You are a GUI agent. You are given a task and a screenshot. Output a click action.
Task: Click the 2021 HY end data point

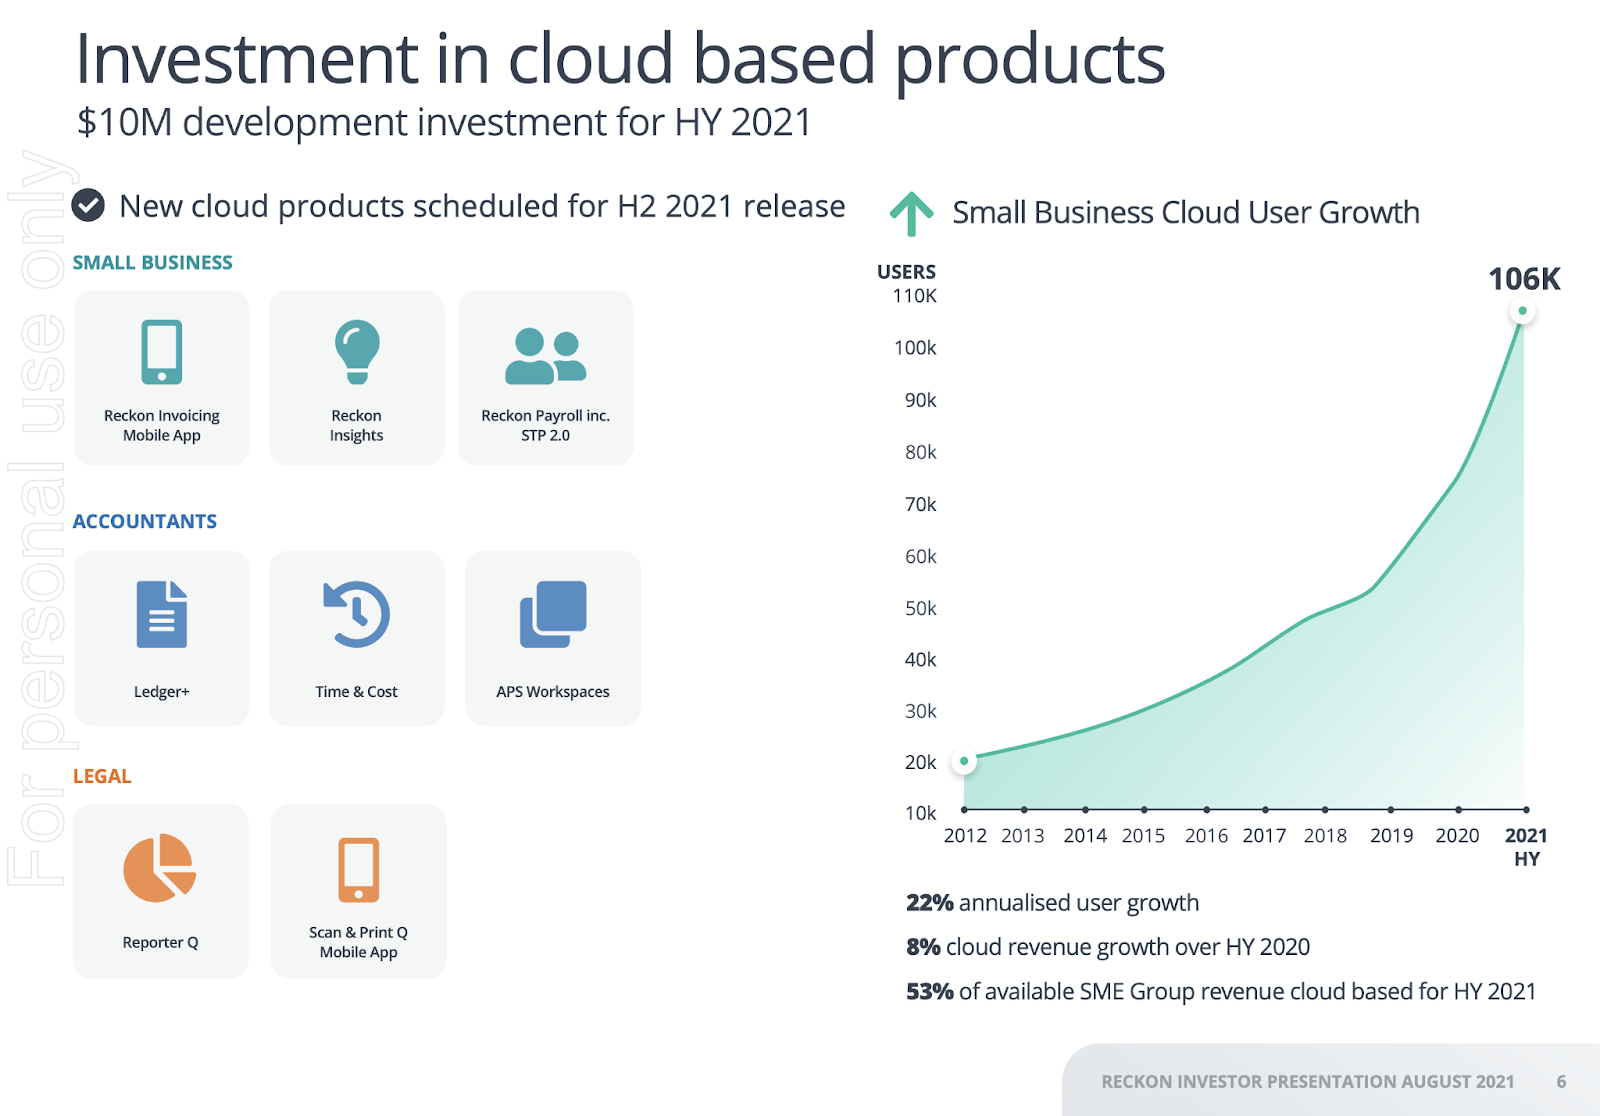coord(1522,311)
